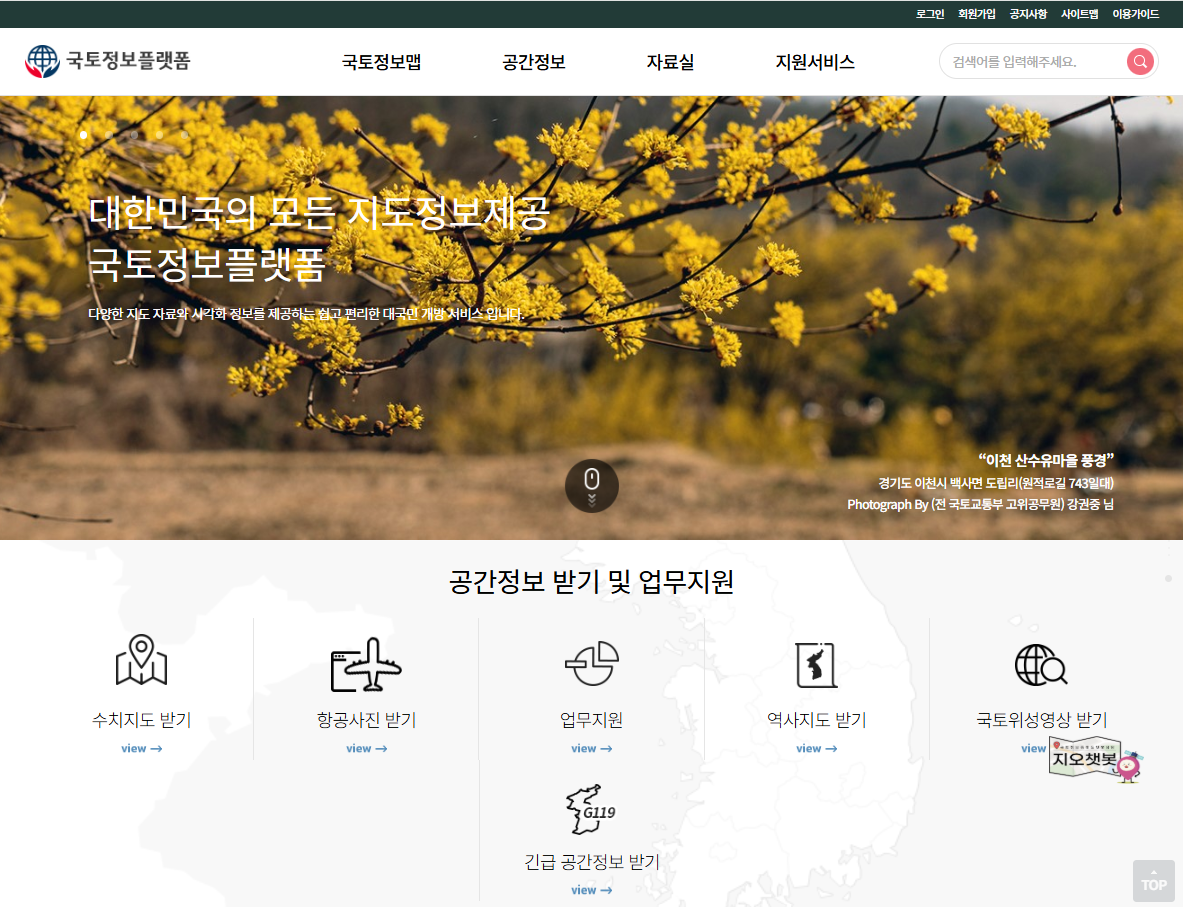Open the 국토정보맵 menu
1183x907 pixels.
pos(381,62)
